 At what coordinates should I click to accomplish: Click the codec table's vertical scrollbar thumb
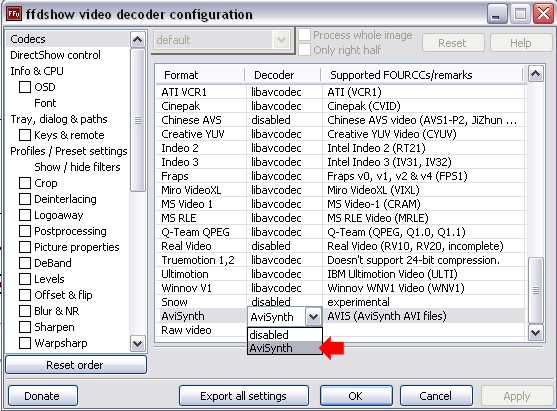[x=535, y=290]
